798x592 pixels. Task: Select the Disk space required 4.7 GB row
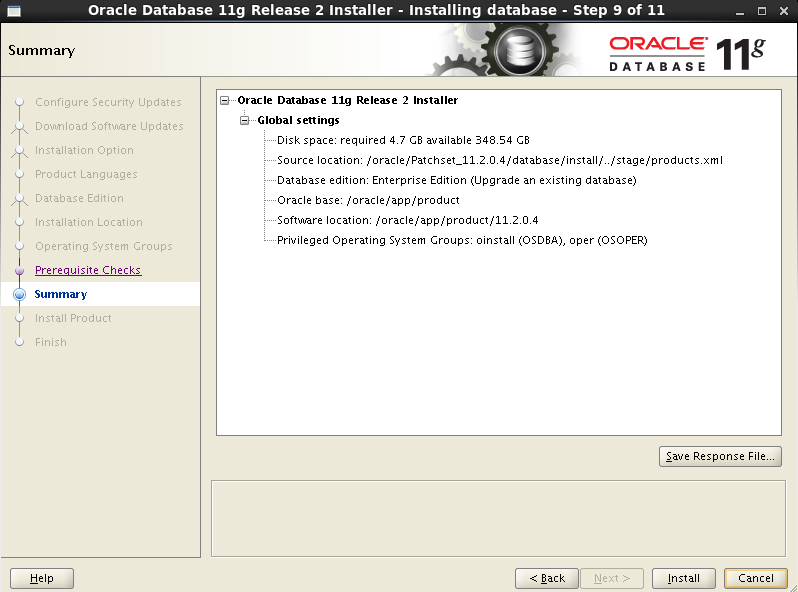pos(403,140)
